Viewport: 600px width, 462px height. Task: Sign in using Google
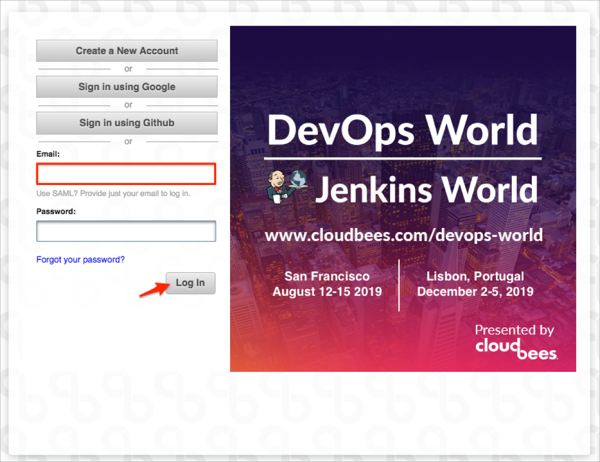click(x=126, y=87)
